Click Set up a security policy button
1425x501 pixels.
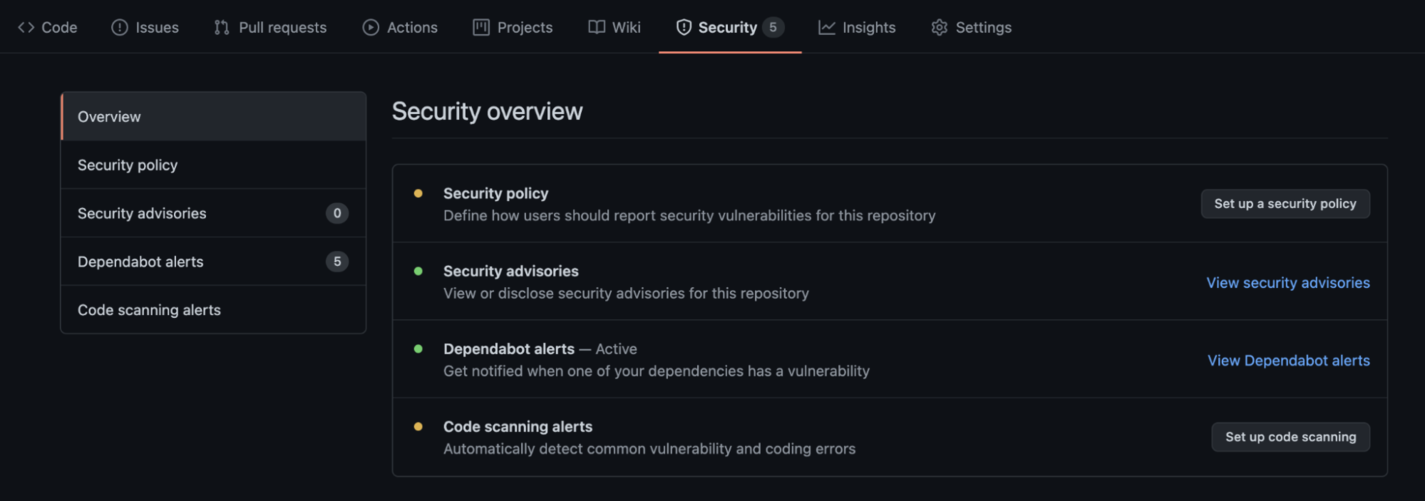(x=1285, y=204)
